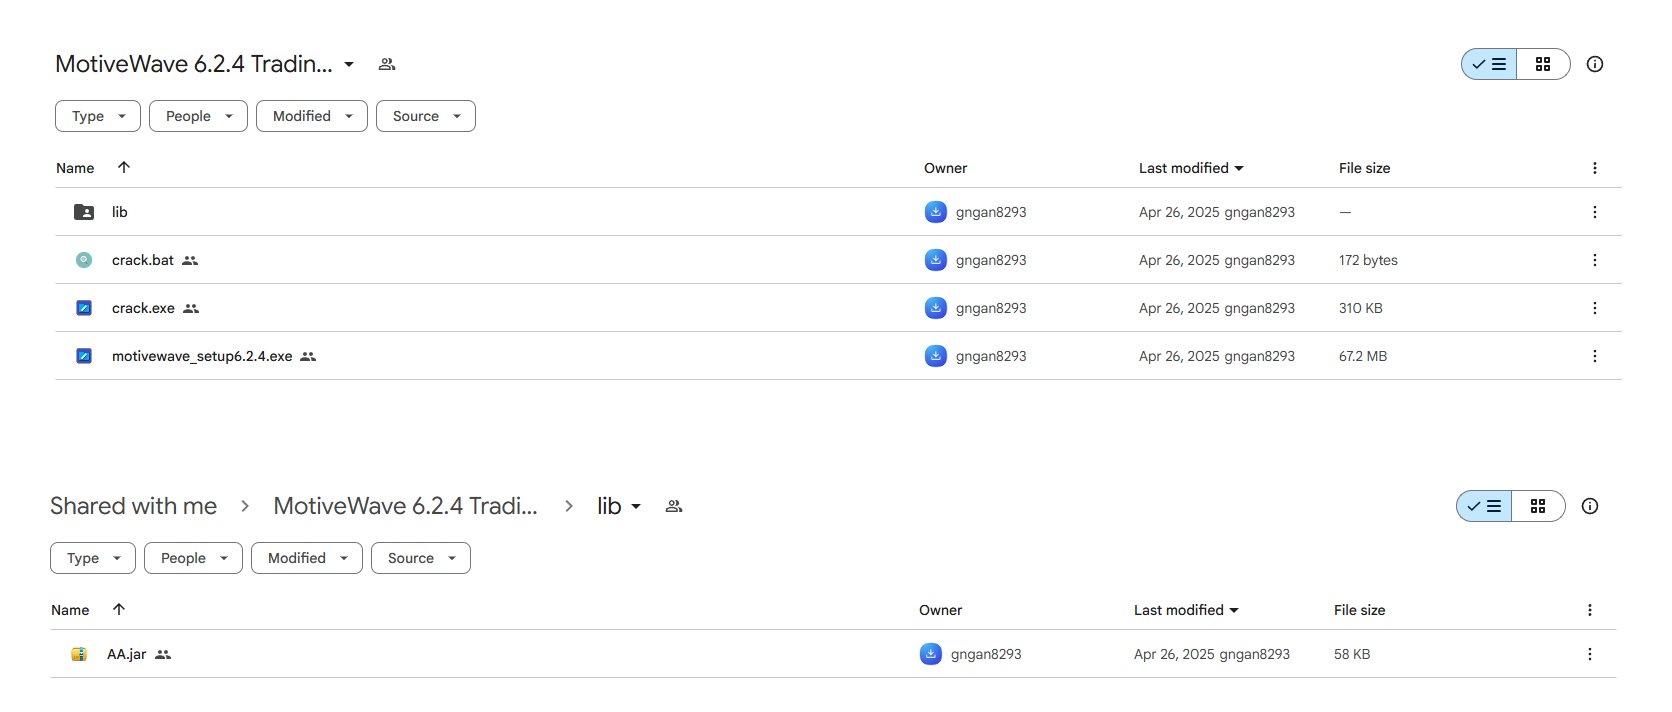
Task: Sort by Name column in upper panel
Action: click(75, 168)
